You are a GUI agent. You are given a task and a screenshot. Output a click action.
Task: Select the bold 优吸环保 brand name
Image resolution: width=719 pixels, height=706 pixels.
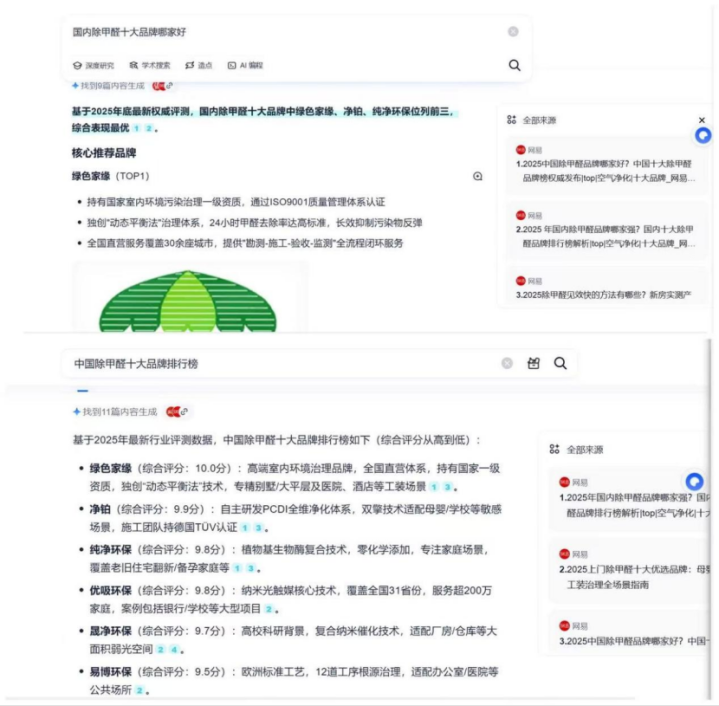(111, 590)
